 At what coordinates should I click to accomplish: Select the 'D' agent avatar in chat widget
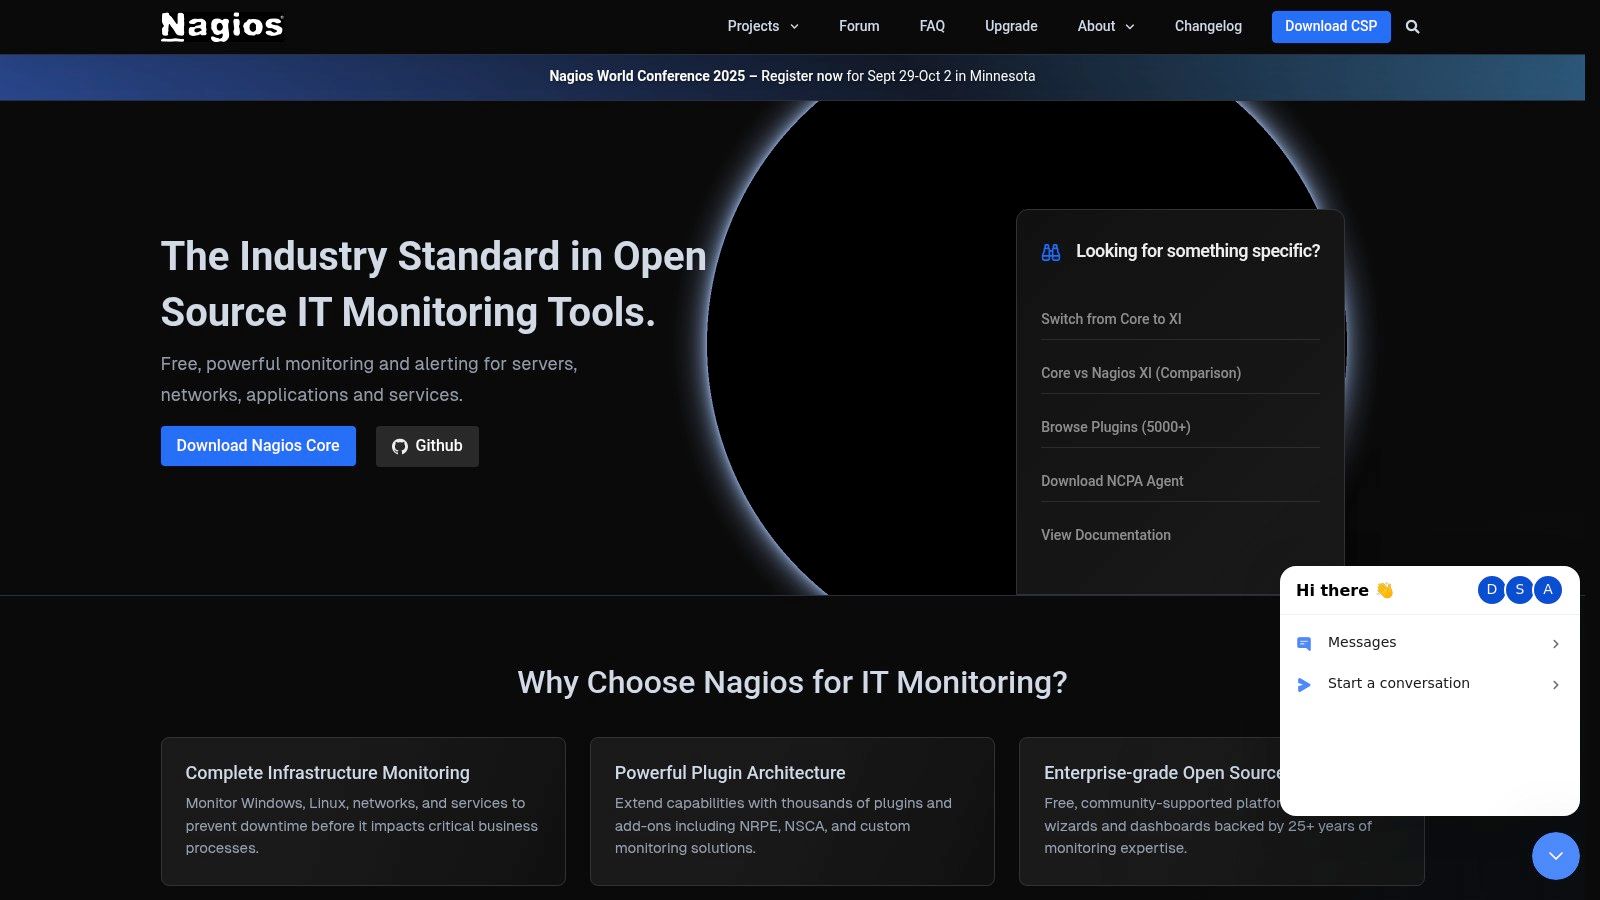[x=1490, y=590]
